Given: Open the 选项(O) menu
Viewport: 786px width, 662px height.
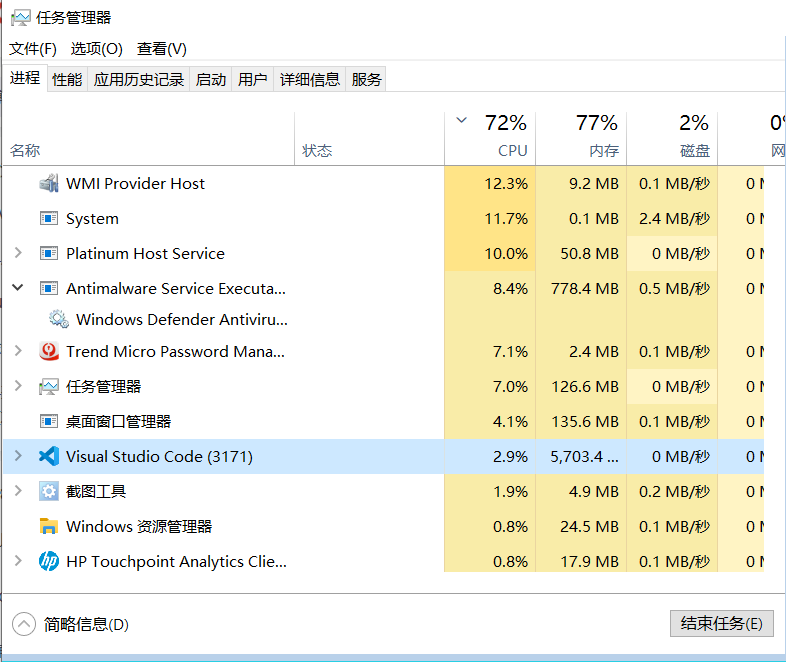Looking at the screenshot, I should tap(97, 49).
